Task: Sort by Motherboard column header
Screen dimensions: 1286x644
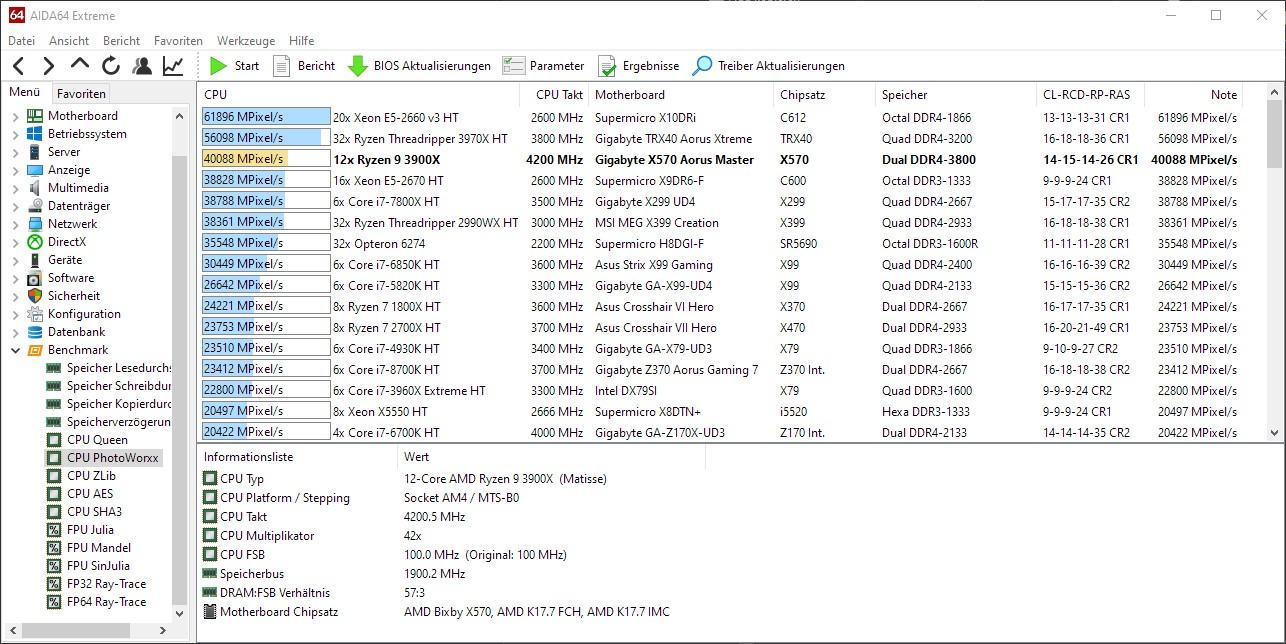Action: pos(681,95)
